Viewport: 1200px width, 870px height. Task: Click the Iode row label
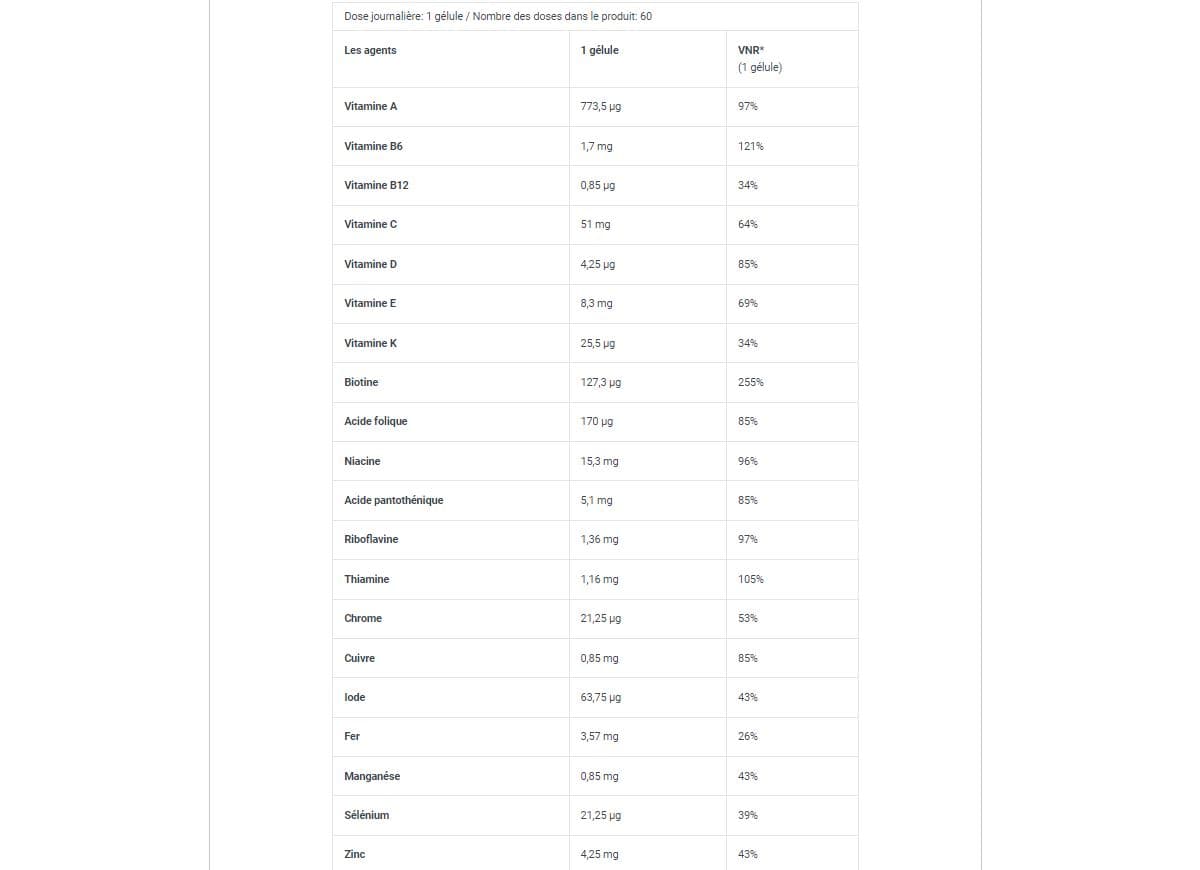coord(354,697)
